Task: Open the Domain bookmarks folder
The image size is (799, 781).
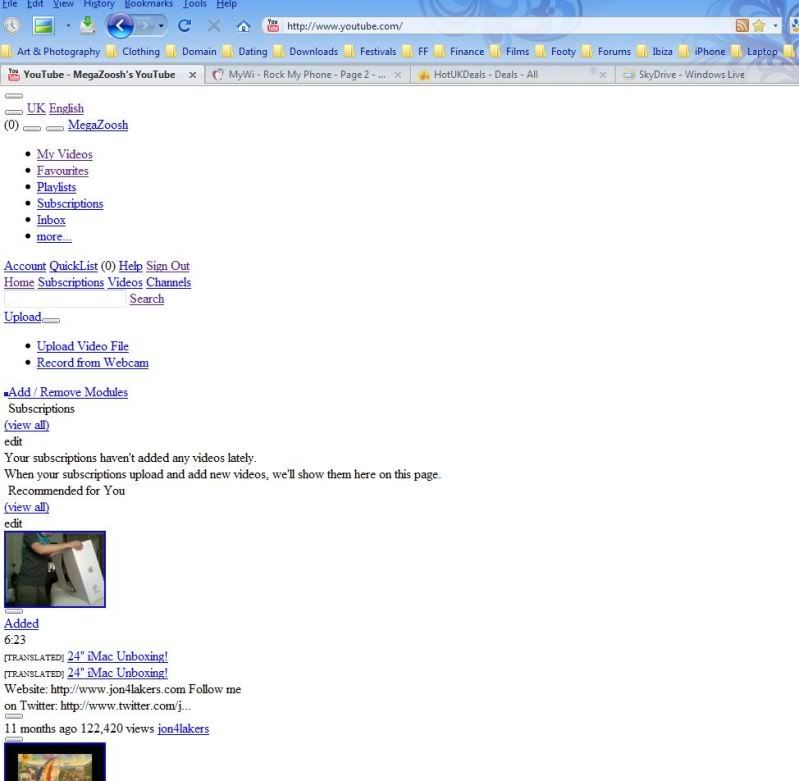Action: (192, 51)
